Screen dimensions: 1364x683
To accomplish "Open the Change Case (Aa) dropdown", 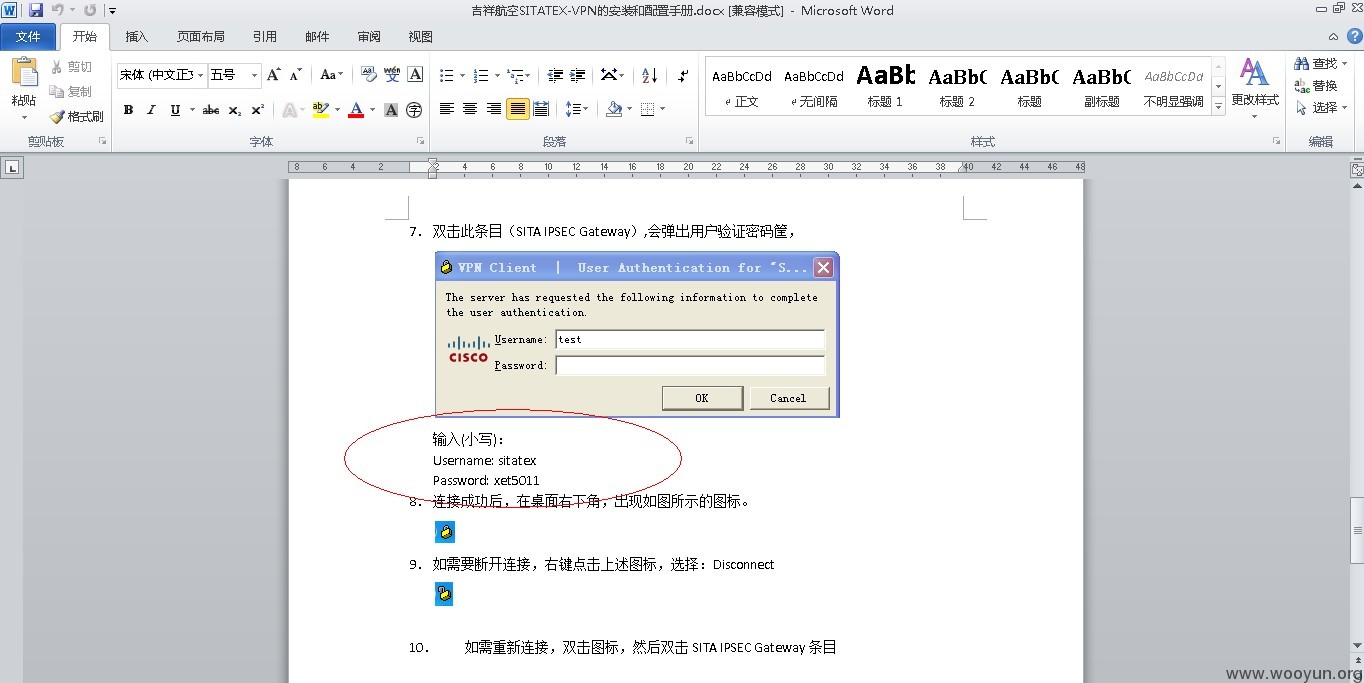I will (x=331, y=75).
